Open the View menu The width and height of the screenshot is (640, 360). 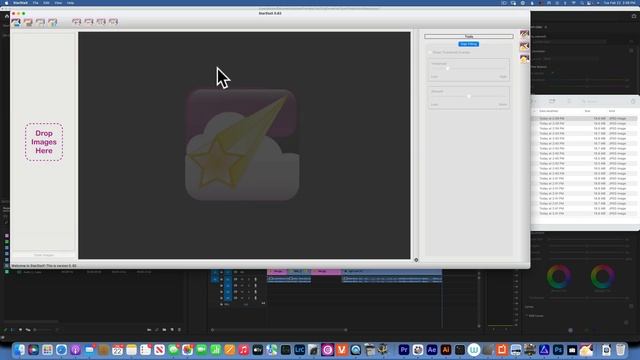58,3
